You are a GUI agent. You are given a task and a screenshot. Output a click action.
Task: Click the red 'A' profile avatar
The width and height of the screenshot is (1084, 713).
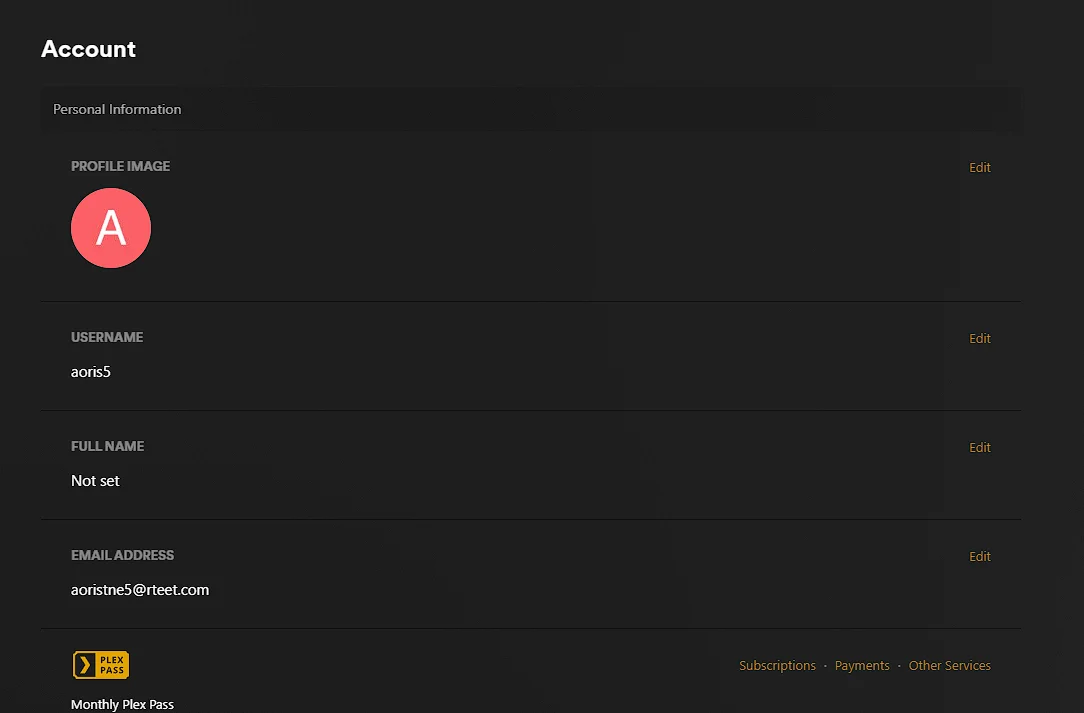pyautogui.click(x=111, y=228)
